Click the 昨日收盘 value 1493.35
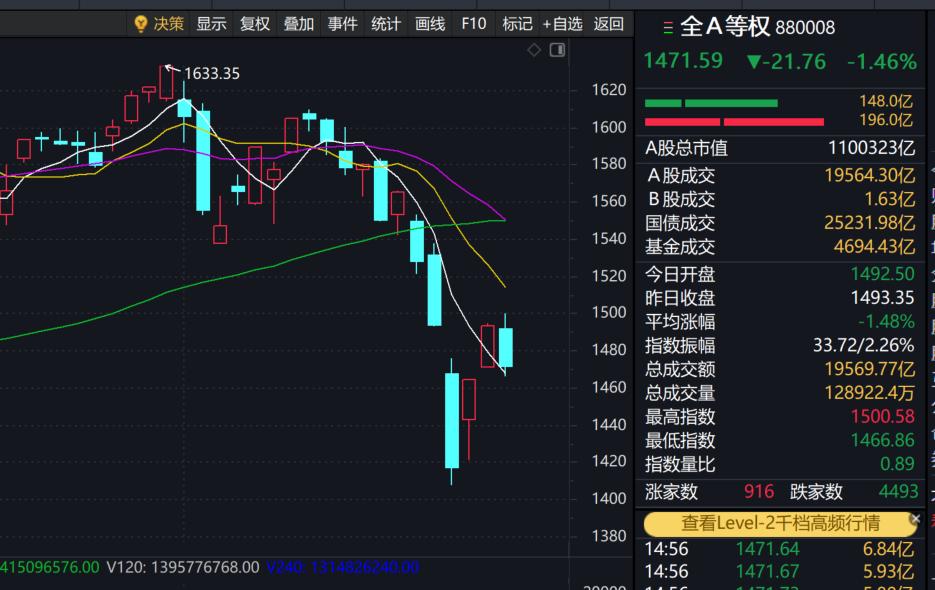 [883, 298]
